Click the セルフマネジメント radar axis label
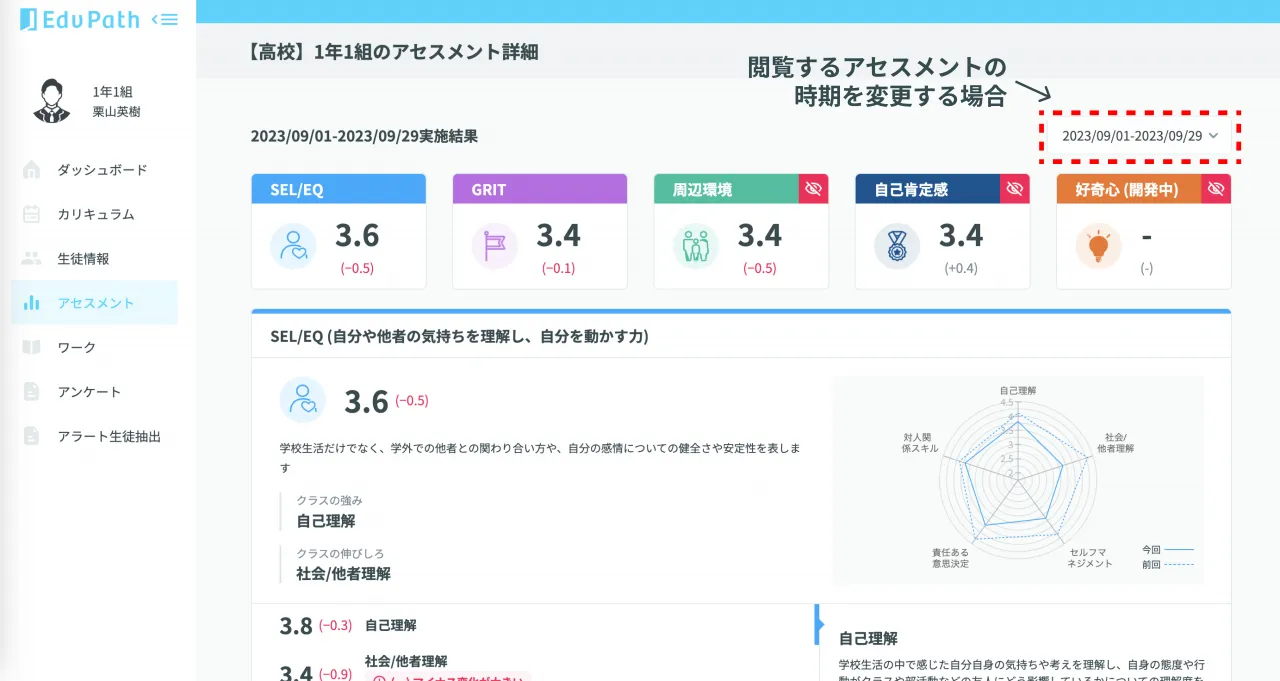 click(x=1090, y=557)
